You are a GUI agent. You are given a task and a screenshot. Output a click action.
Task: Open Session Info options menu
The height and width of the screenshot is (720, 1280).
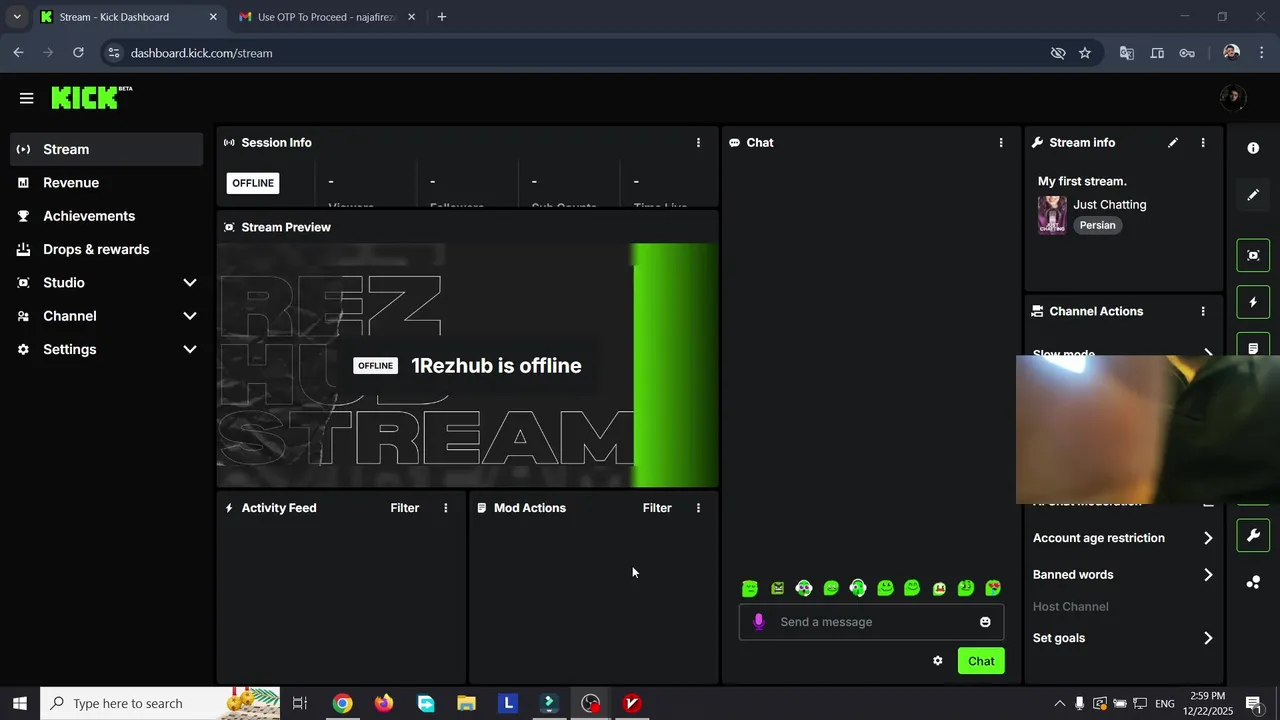698,143
